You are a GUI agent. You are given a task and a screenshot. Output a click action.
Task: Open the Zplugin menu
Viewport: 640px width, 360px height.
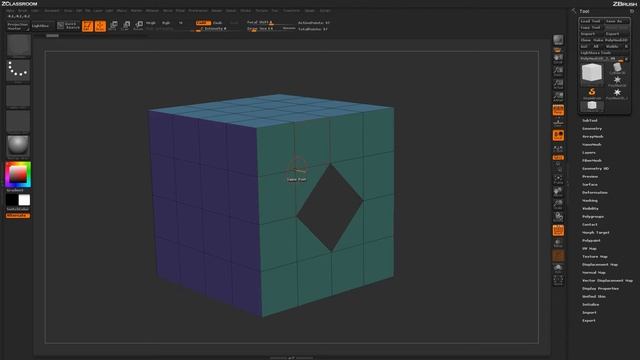[x=310, y=11]
